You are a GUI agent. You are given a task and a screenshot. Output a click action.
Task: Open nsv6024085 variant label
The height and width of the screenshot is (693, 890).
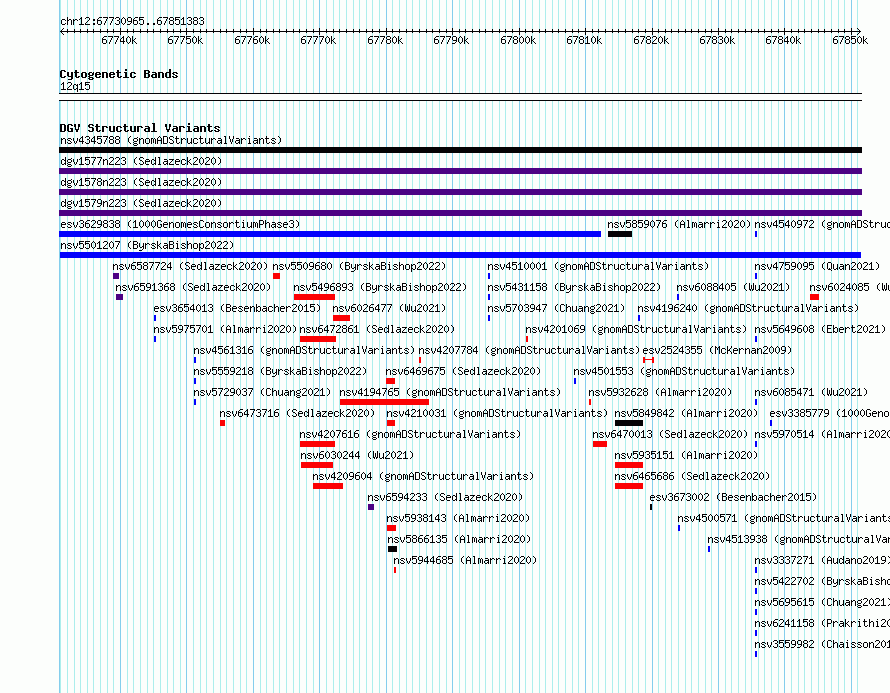[x=849, y=287]
